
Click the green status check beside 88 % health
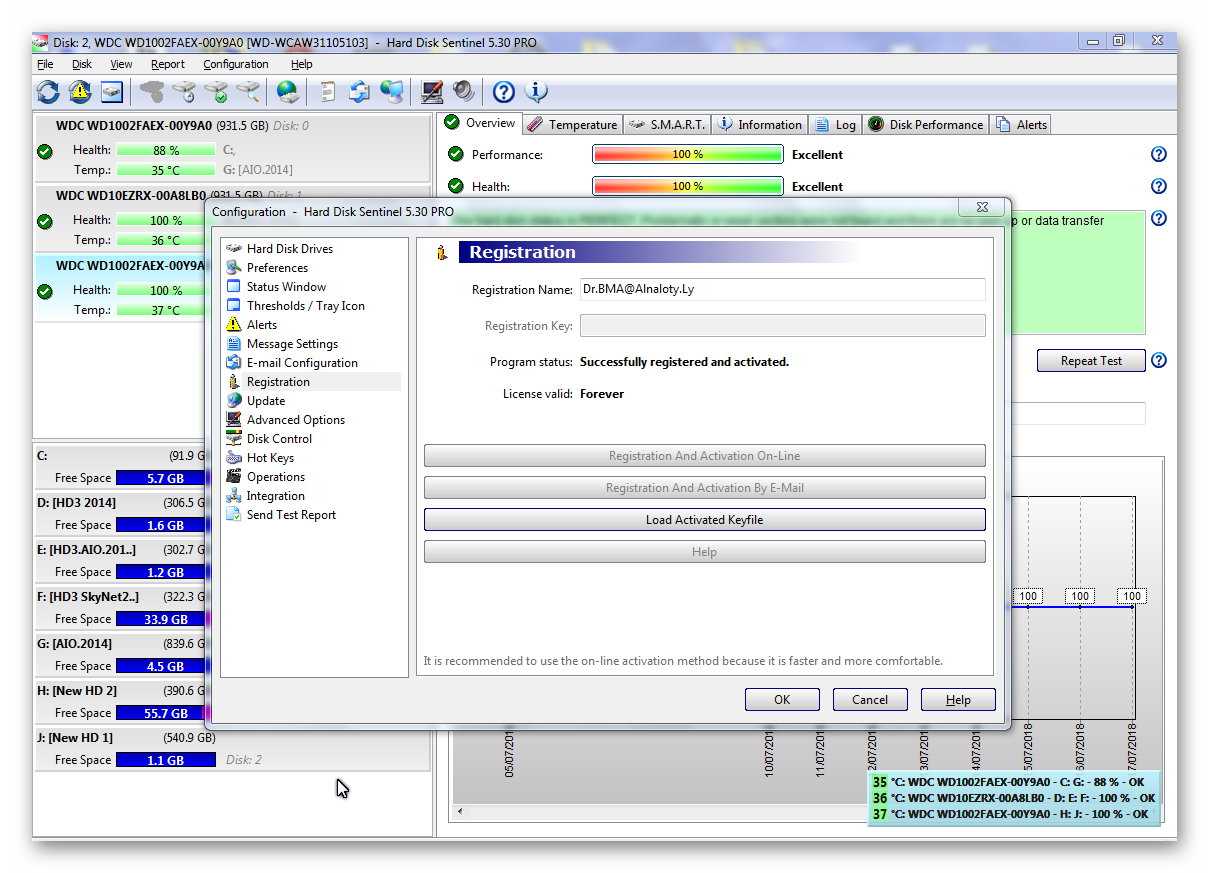click(x=44, y=152)
